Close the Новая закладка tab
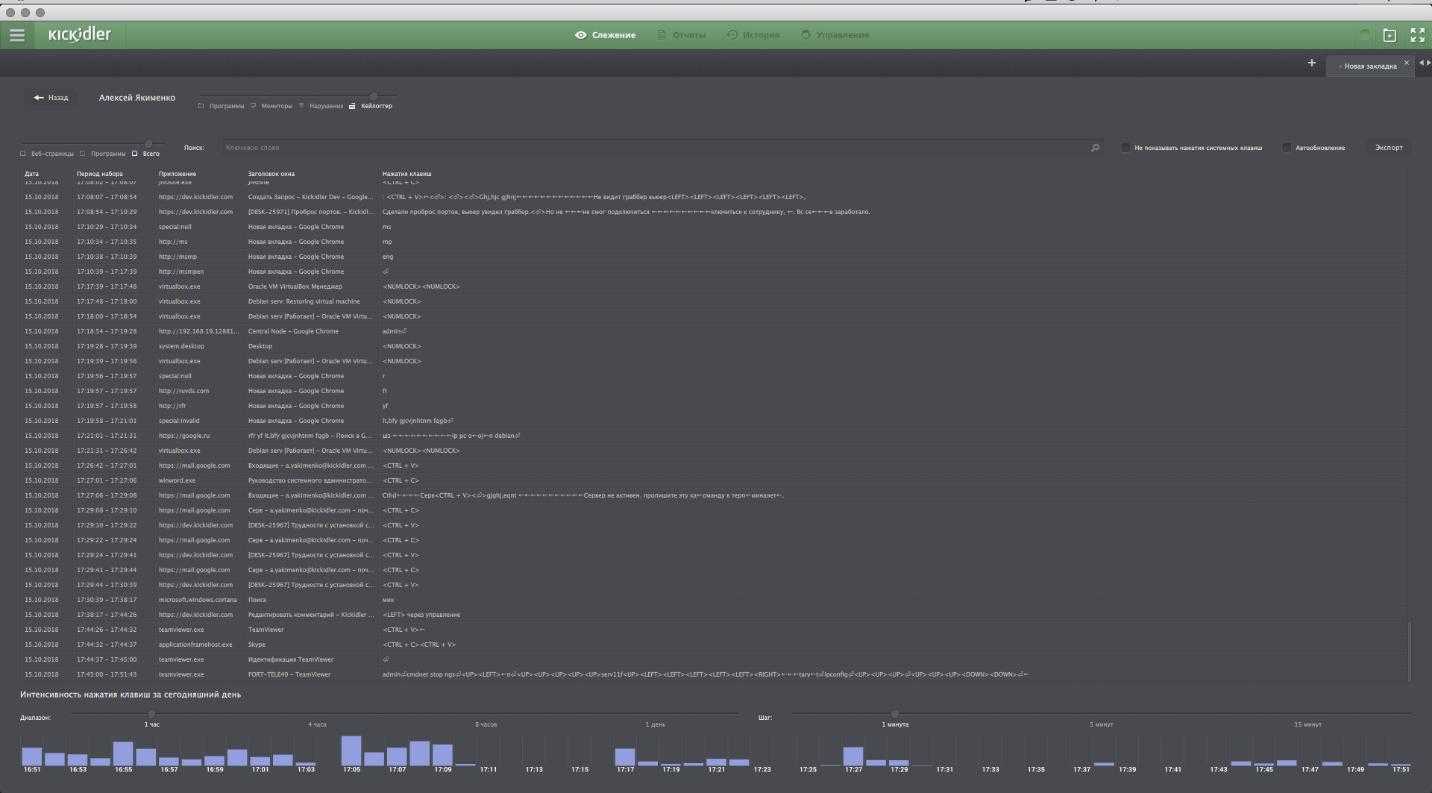 coord(1406,63)
